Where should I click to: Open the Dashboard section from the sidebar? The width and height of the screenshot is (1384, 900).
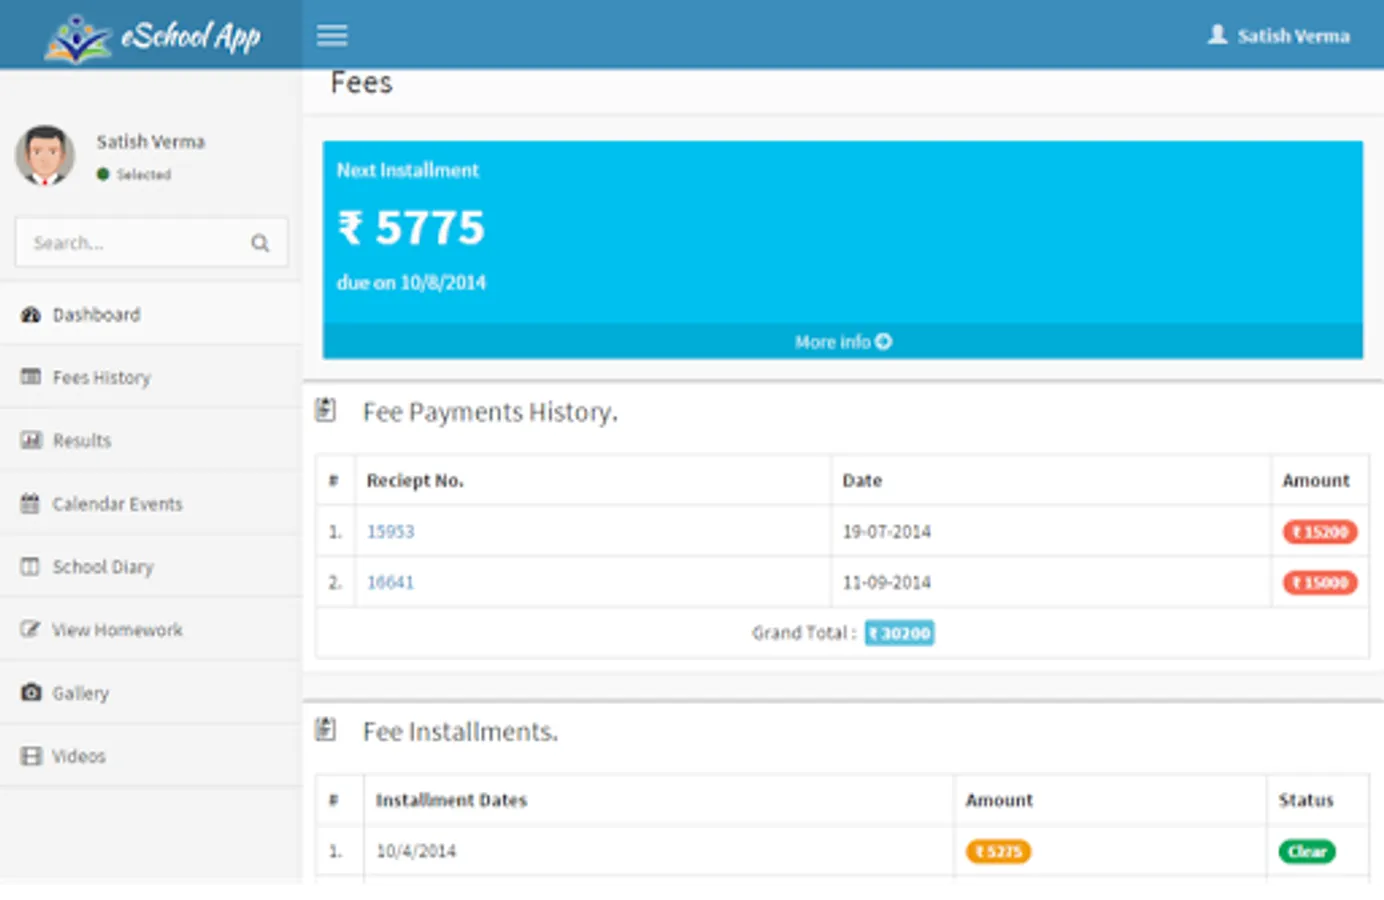(95, 314)
